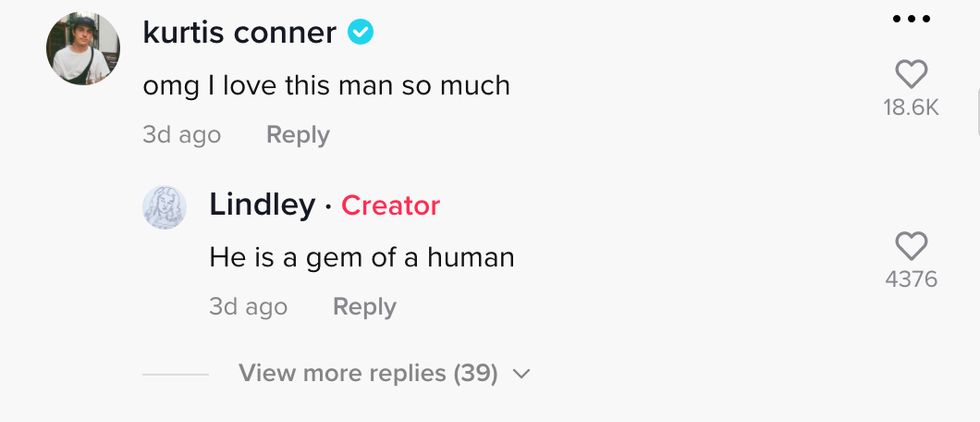This screenshot has width=980, height=422.
Task: Select the text "omg I love this man so much"
Action: pyautogui.click(x=326, y=86)
